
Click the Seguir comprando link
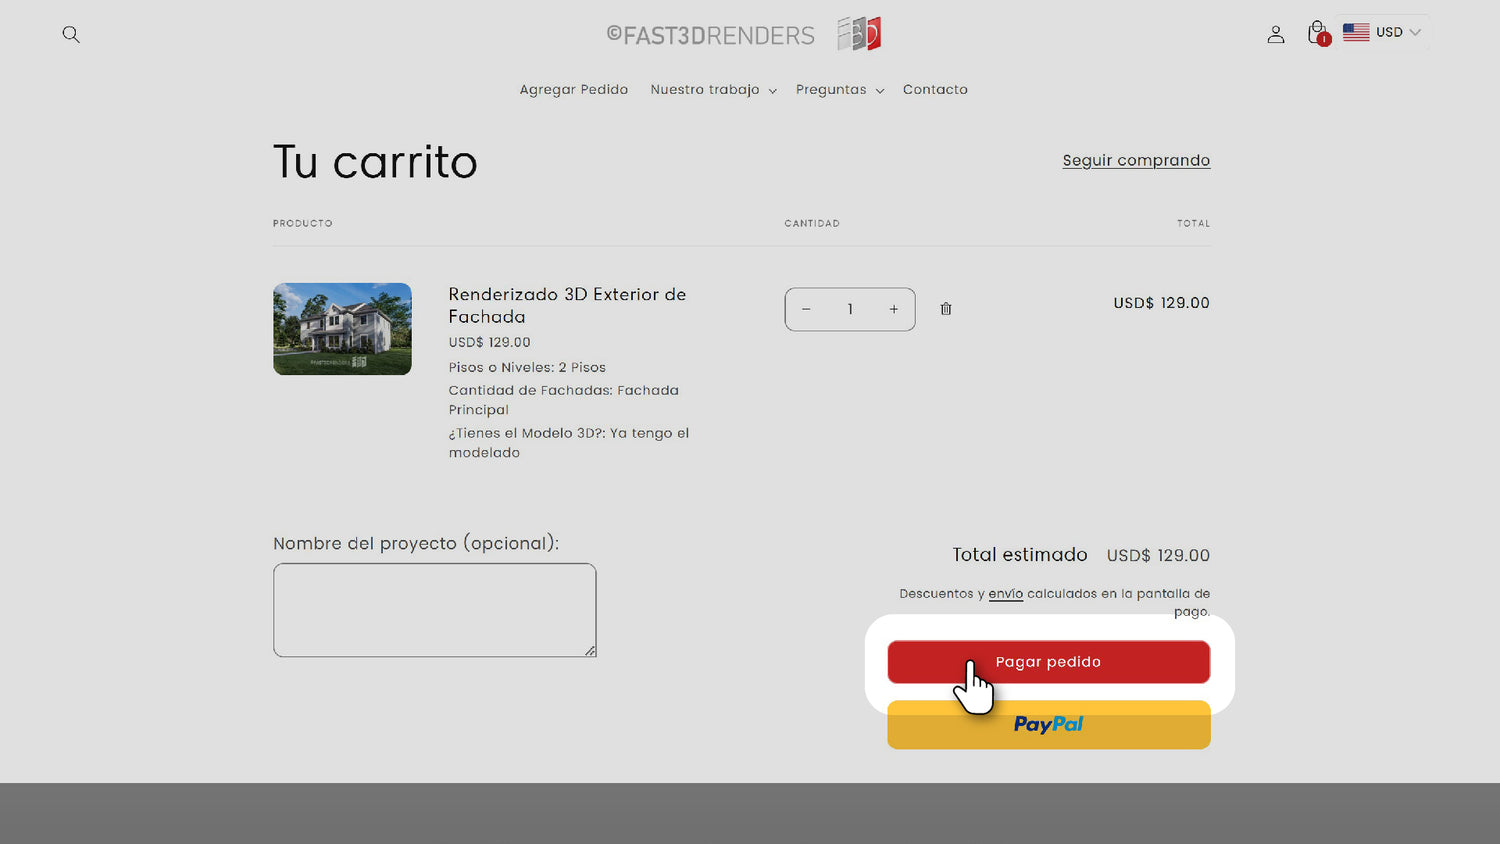click(1136, 160)
